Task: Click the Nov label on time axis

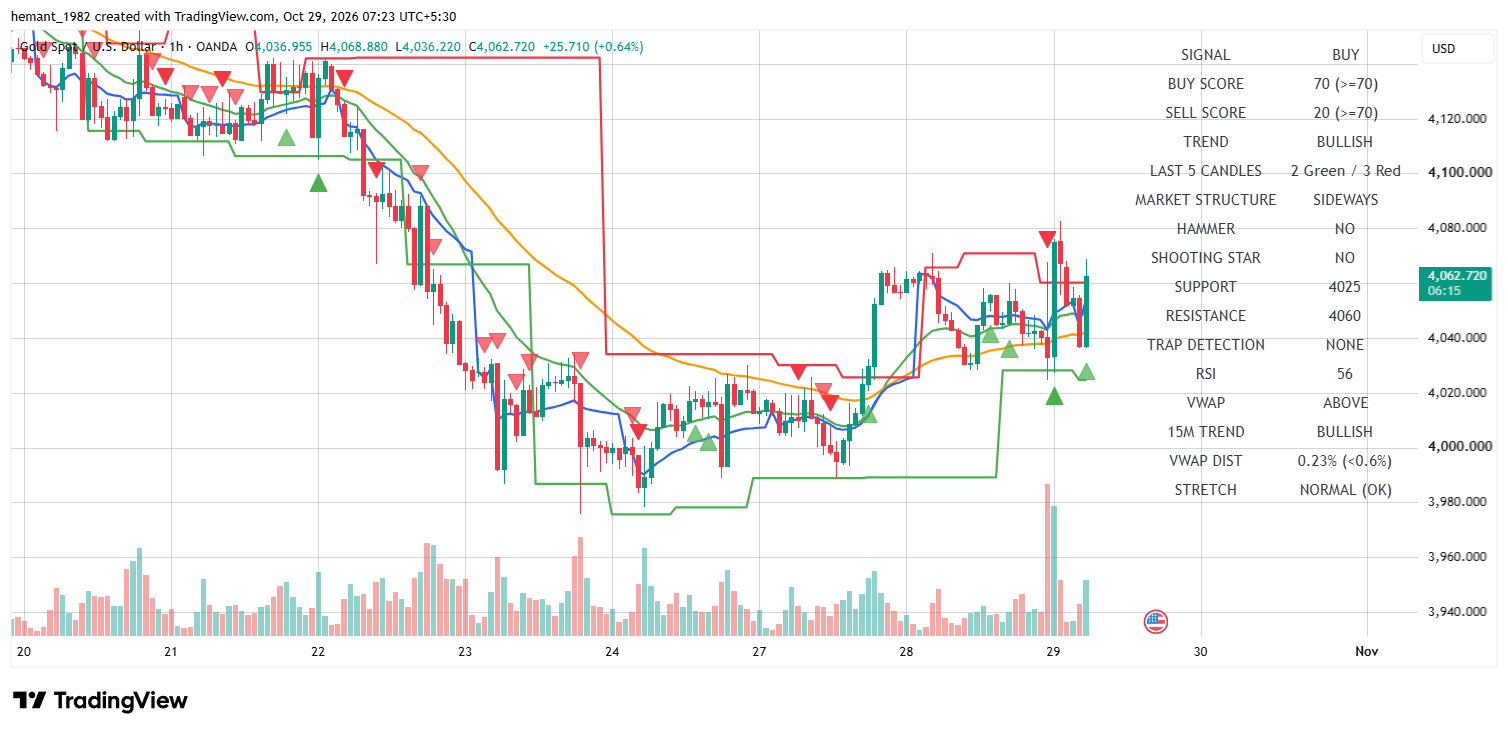Action: (1367, 651)
